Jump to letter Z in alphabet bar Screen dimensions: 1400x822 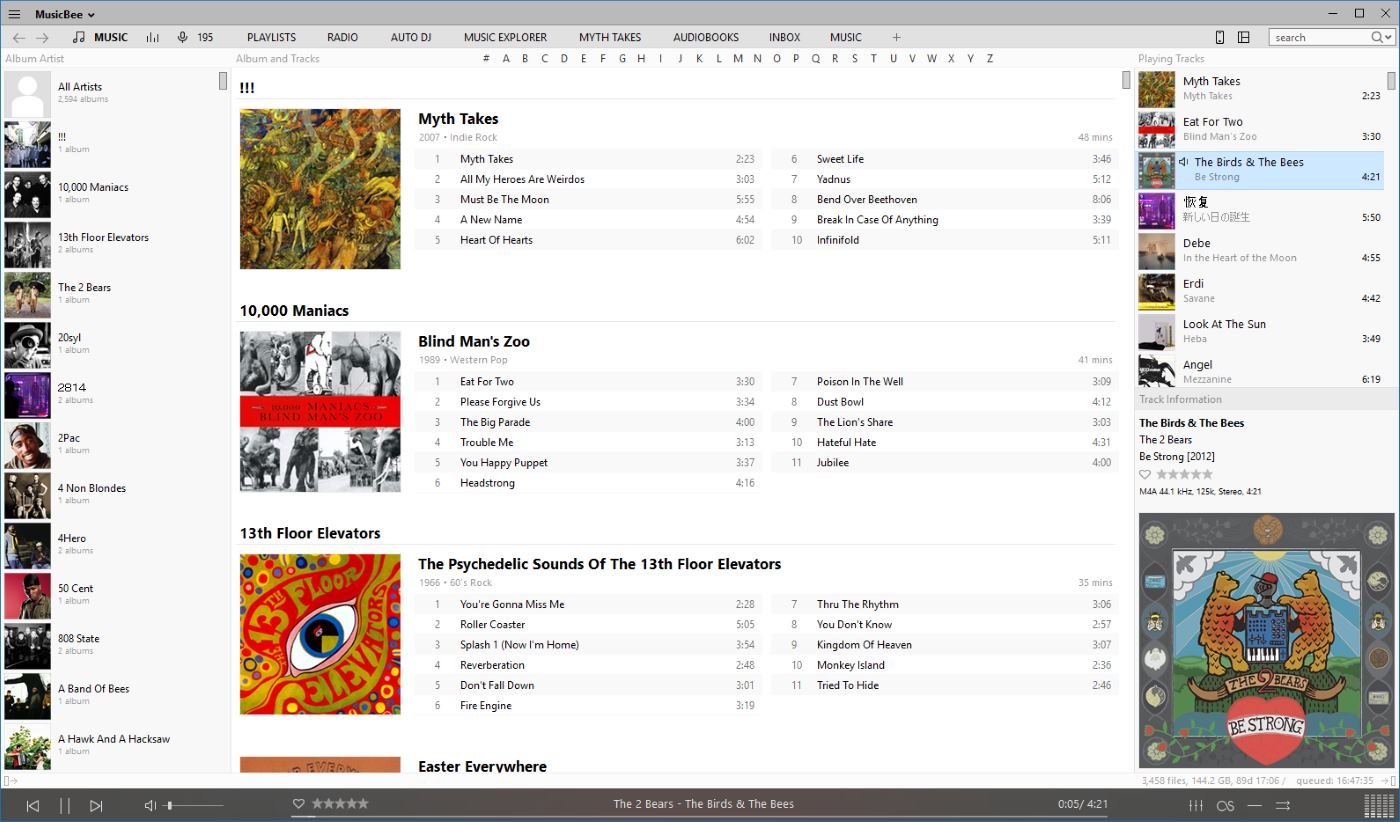pos(990,58)
